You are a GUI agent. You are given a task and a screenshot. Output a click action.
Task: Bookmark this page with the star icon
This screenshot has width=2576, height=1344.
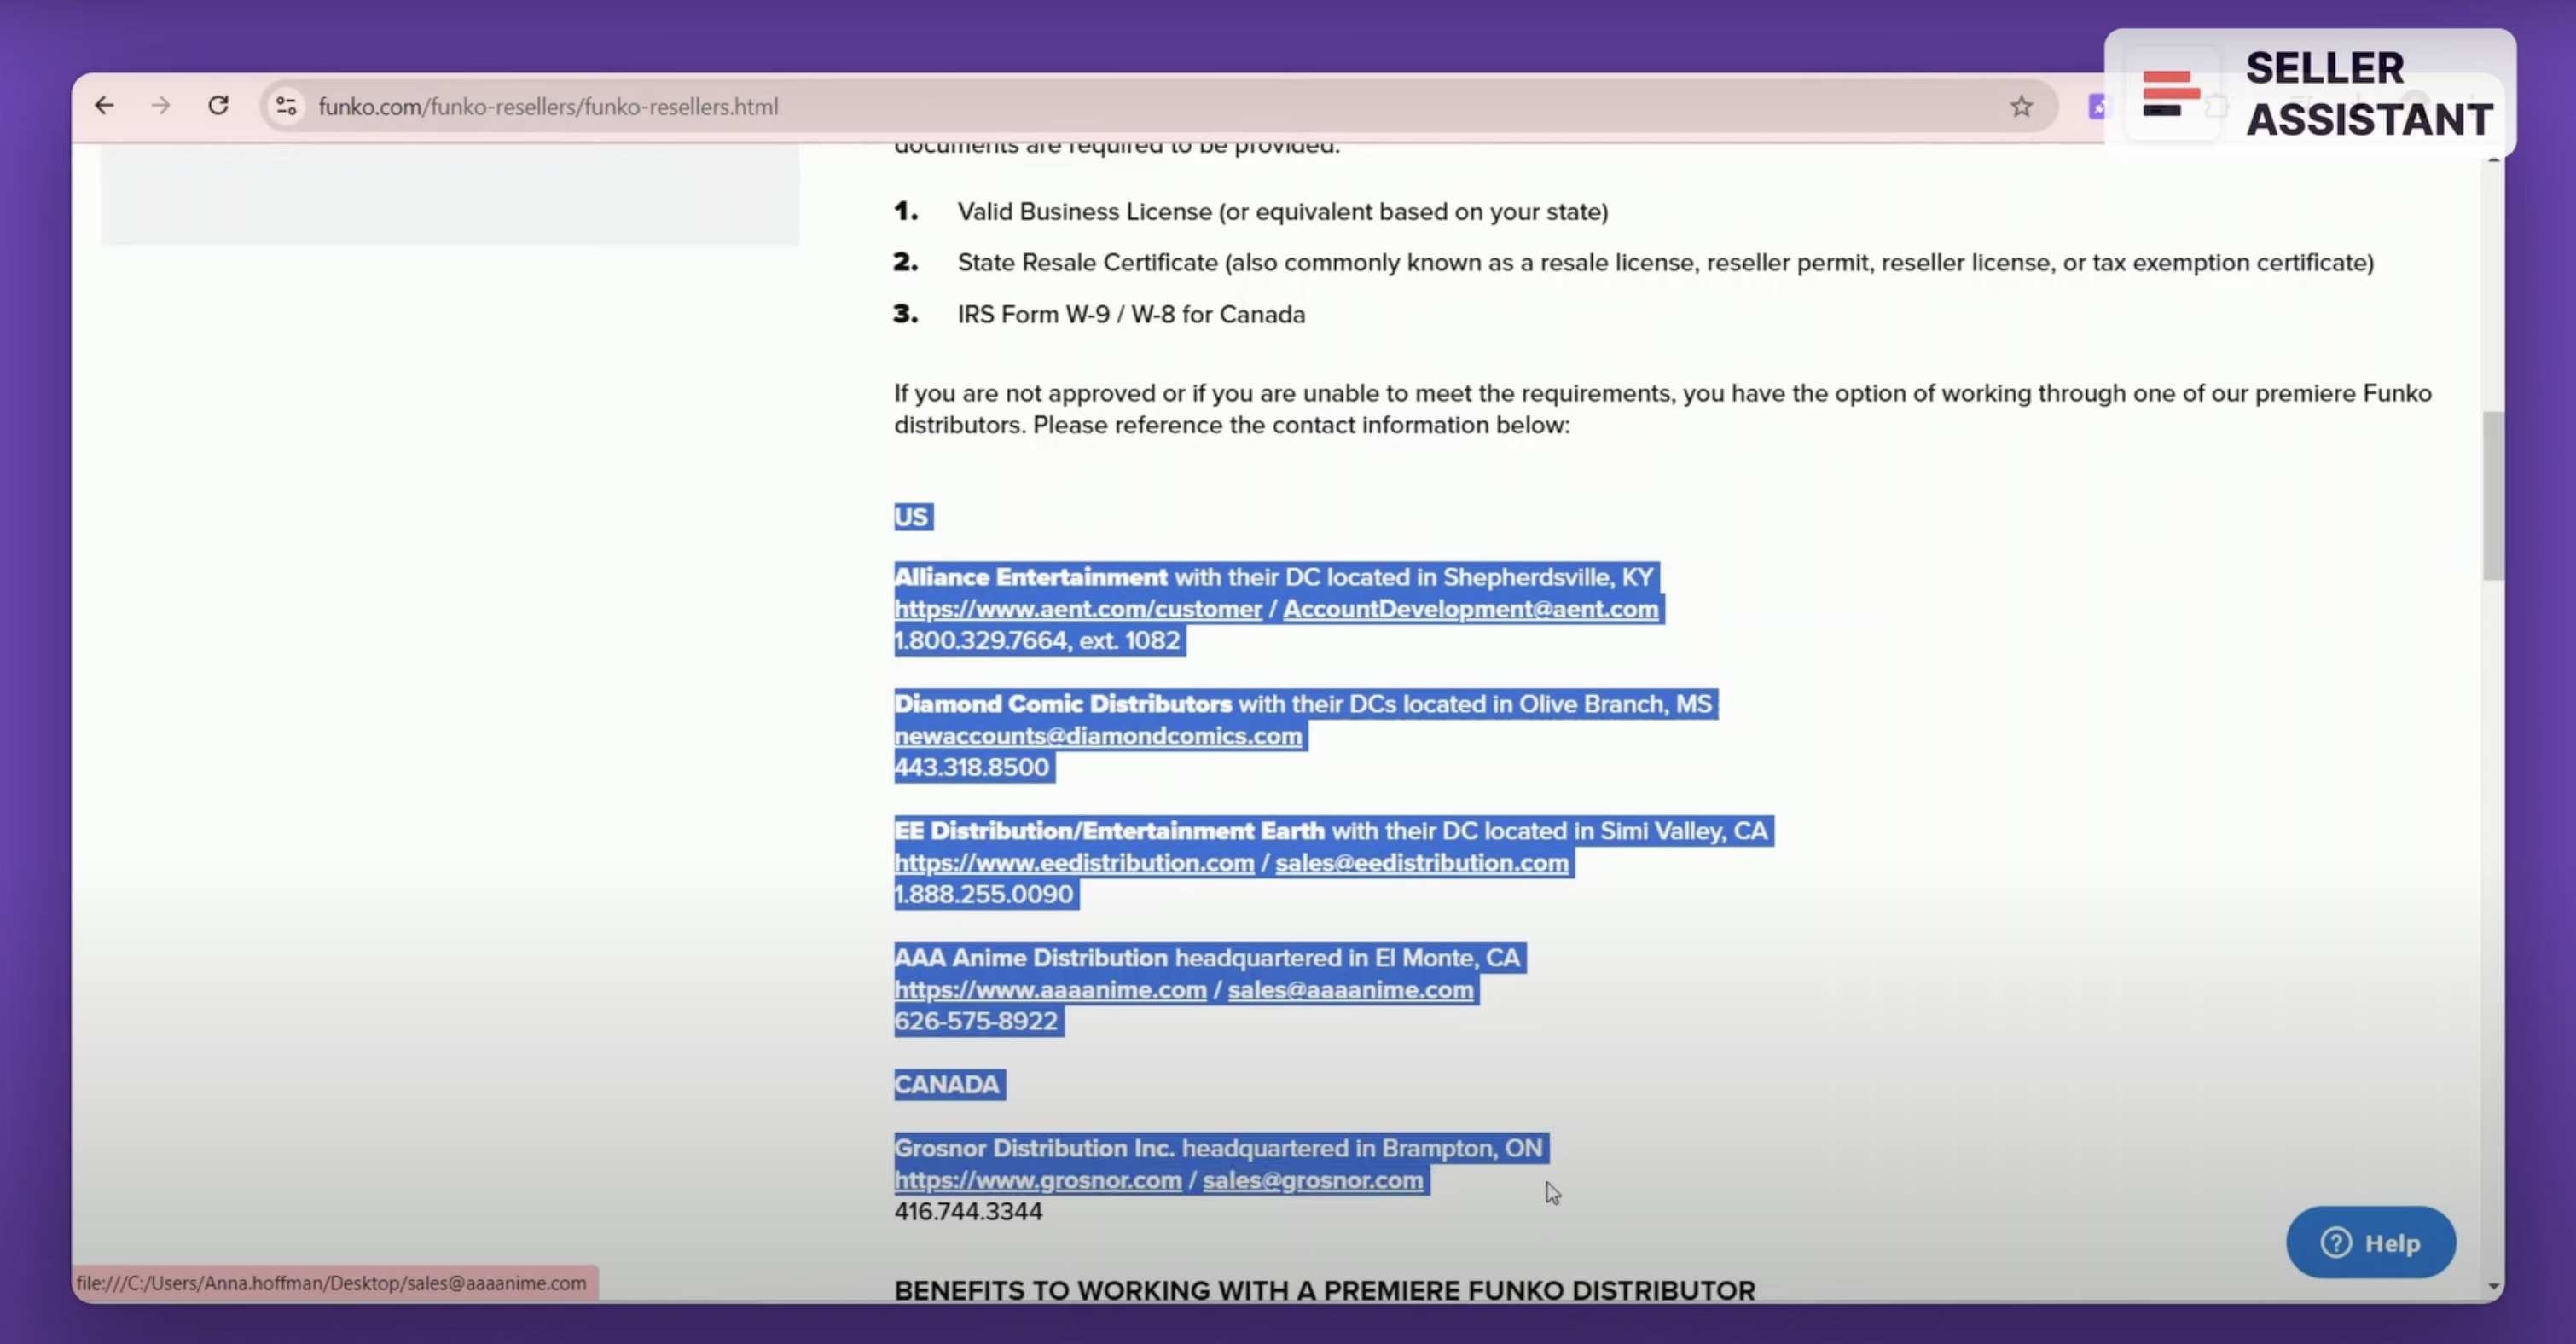2021,106
